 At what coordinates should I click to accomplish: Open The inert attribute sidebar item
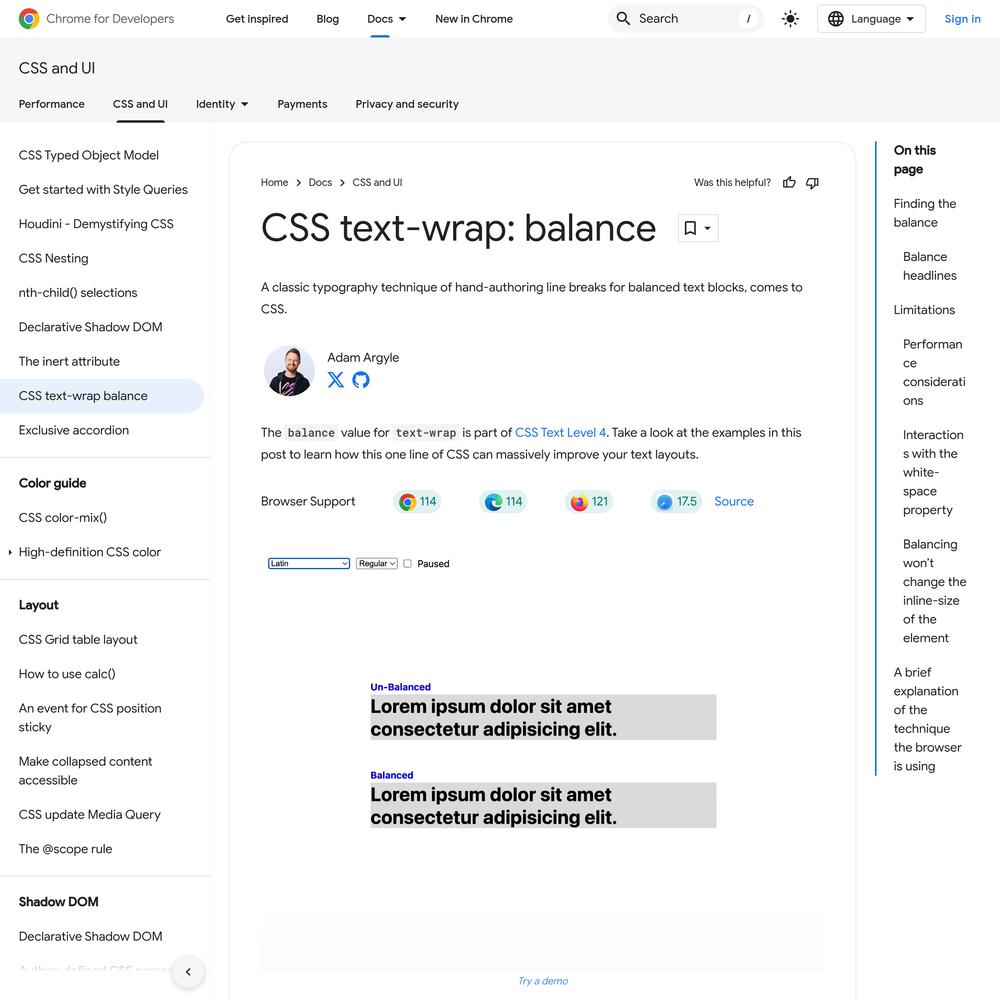pos(70,362)
